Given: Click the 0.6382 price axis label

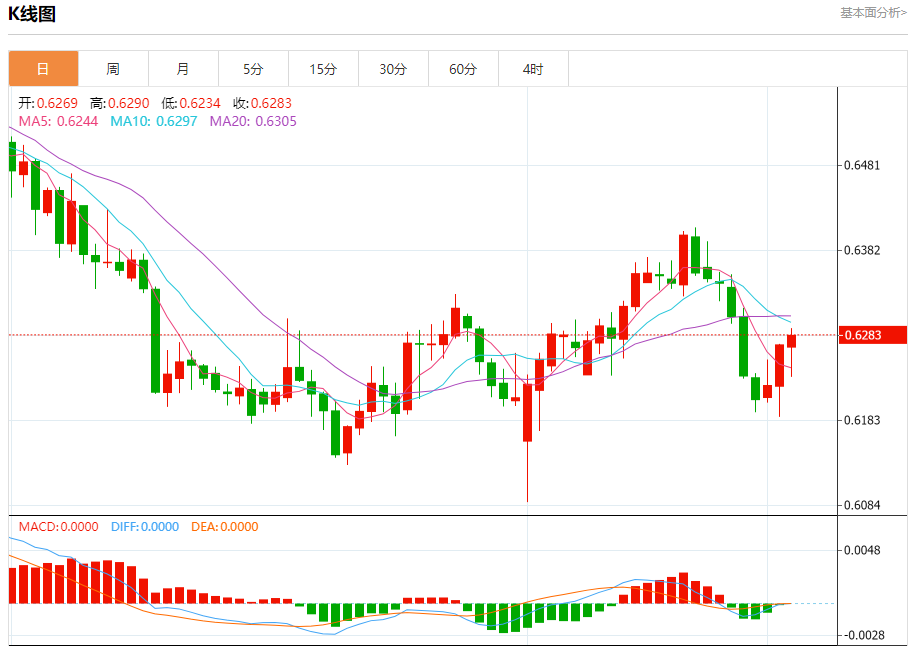Looking at the screenshot, I should click(862, 250).
